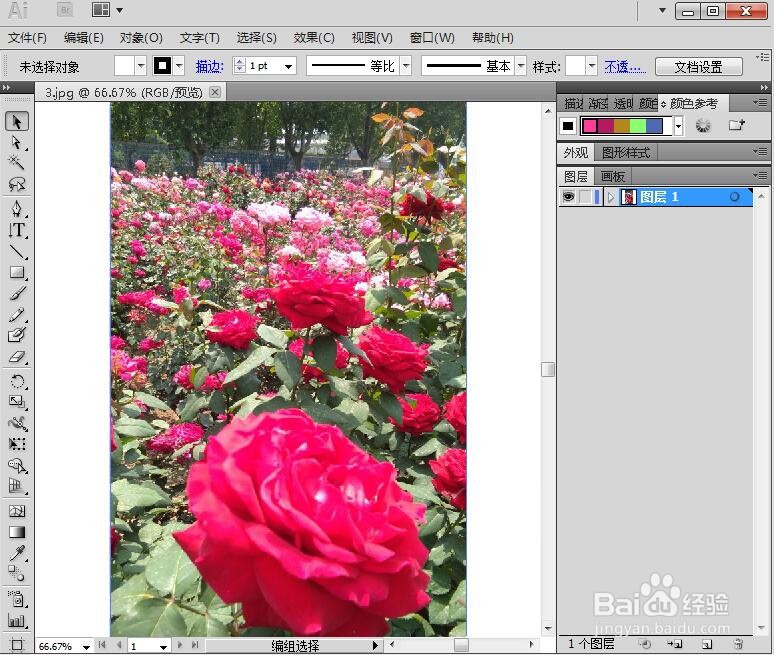Select the Direct Selection tool

17,143
